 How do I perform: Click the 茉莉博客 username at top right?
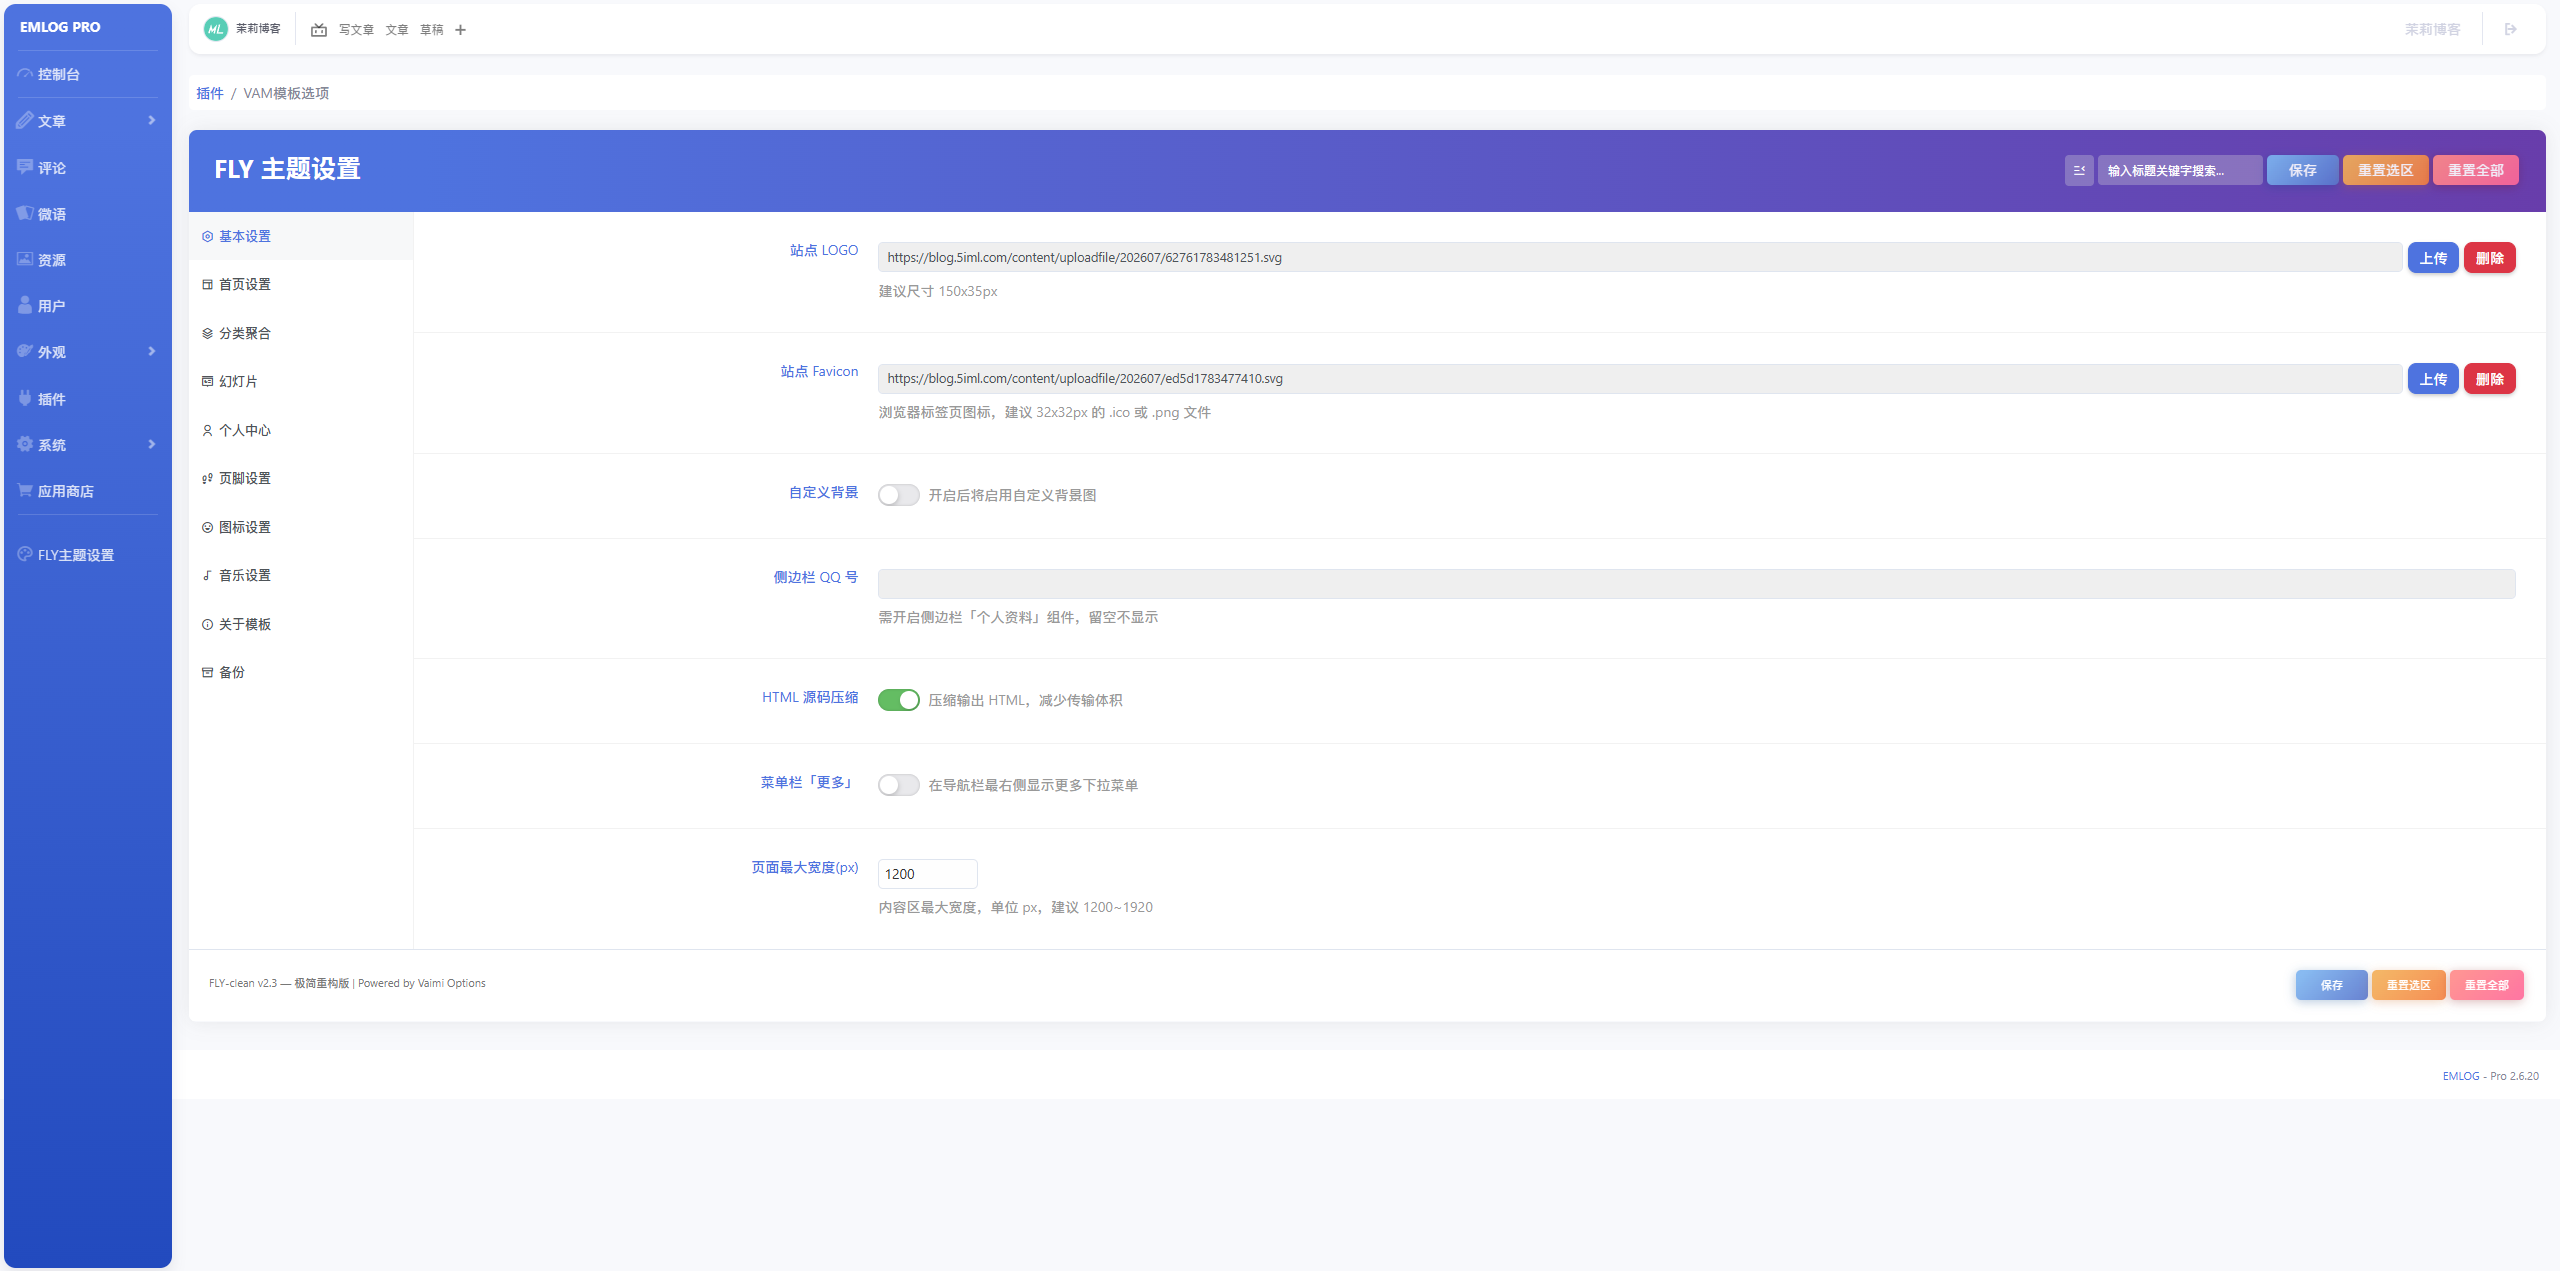point(2433,29)
